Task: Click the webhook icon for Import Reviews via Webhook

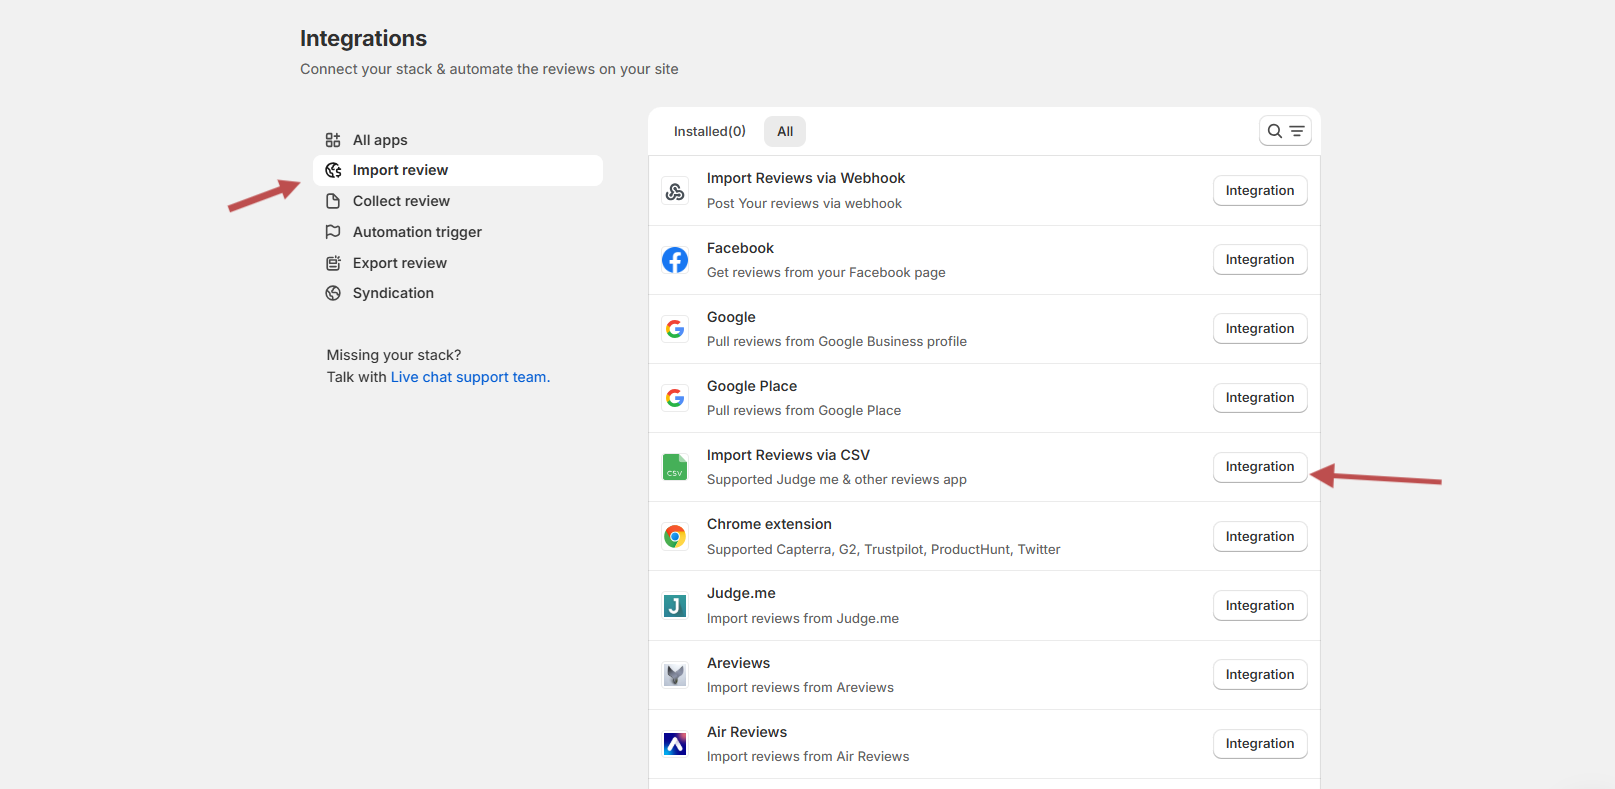Action: pyautogui.click(x=675, y=191)
